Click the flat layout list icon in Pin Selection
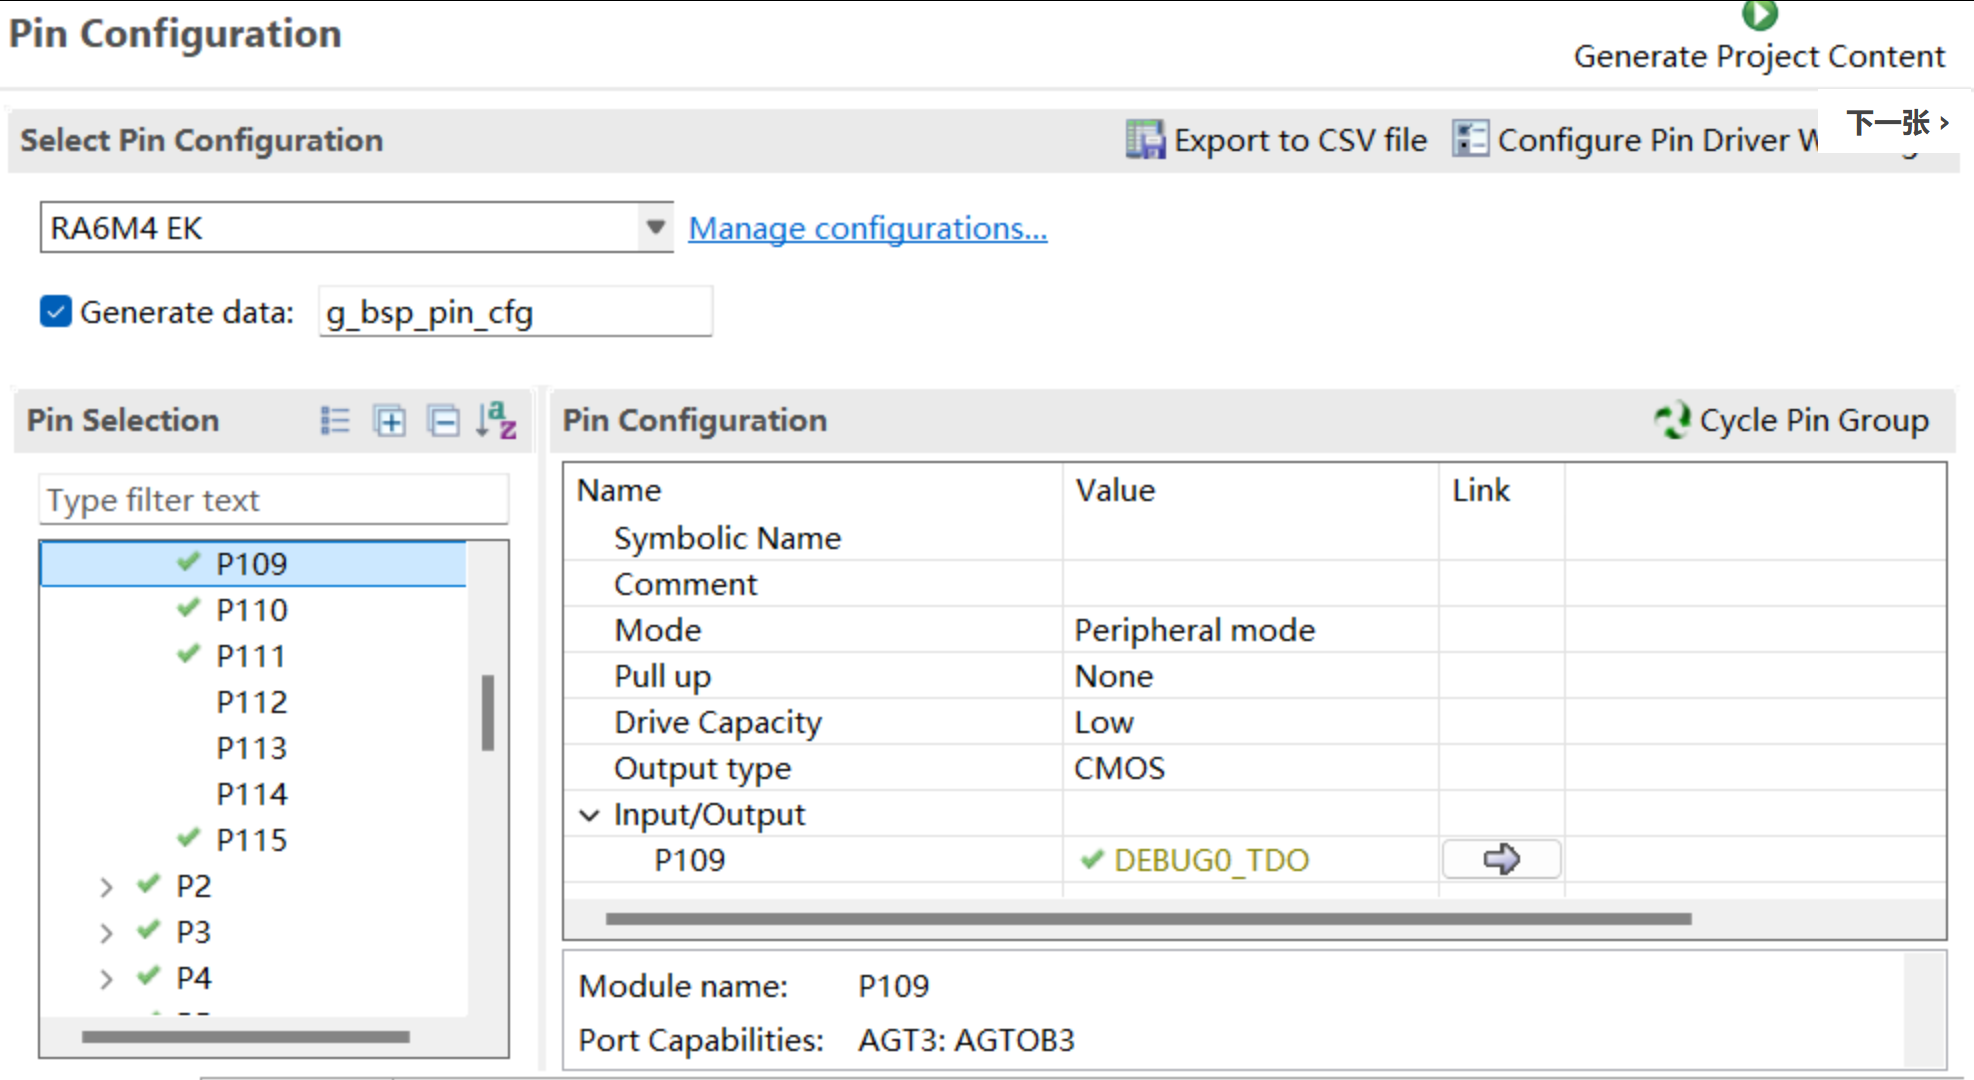The width and height of the screenshot is (1974, 1080). click(x=335, y=421)
